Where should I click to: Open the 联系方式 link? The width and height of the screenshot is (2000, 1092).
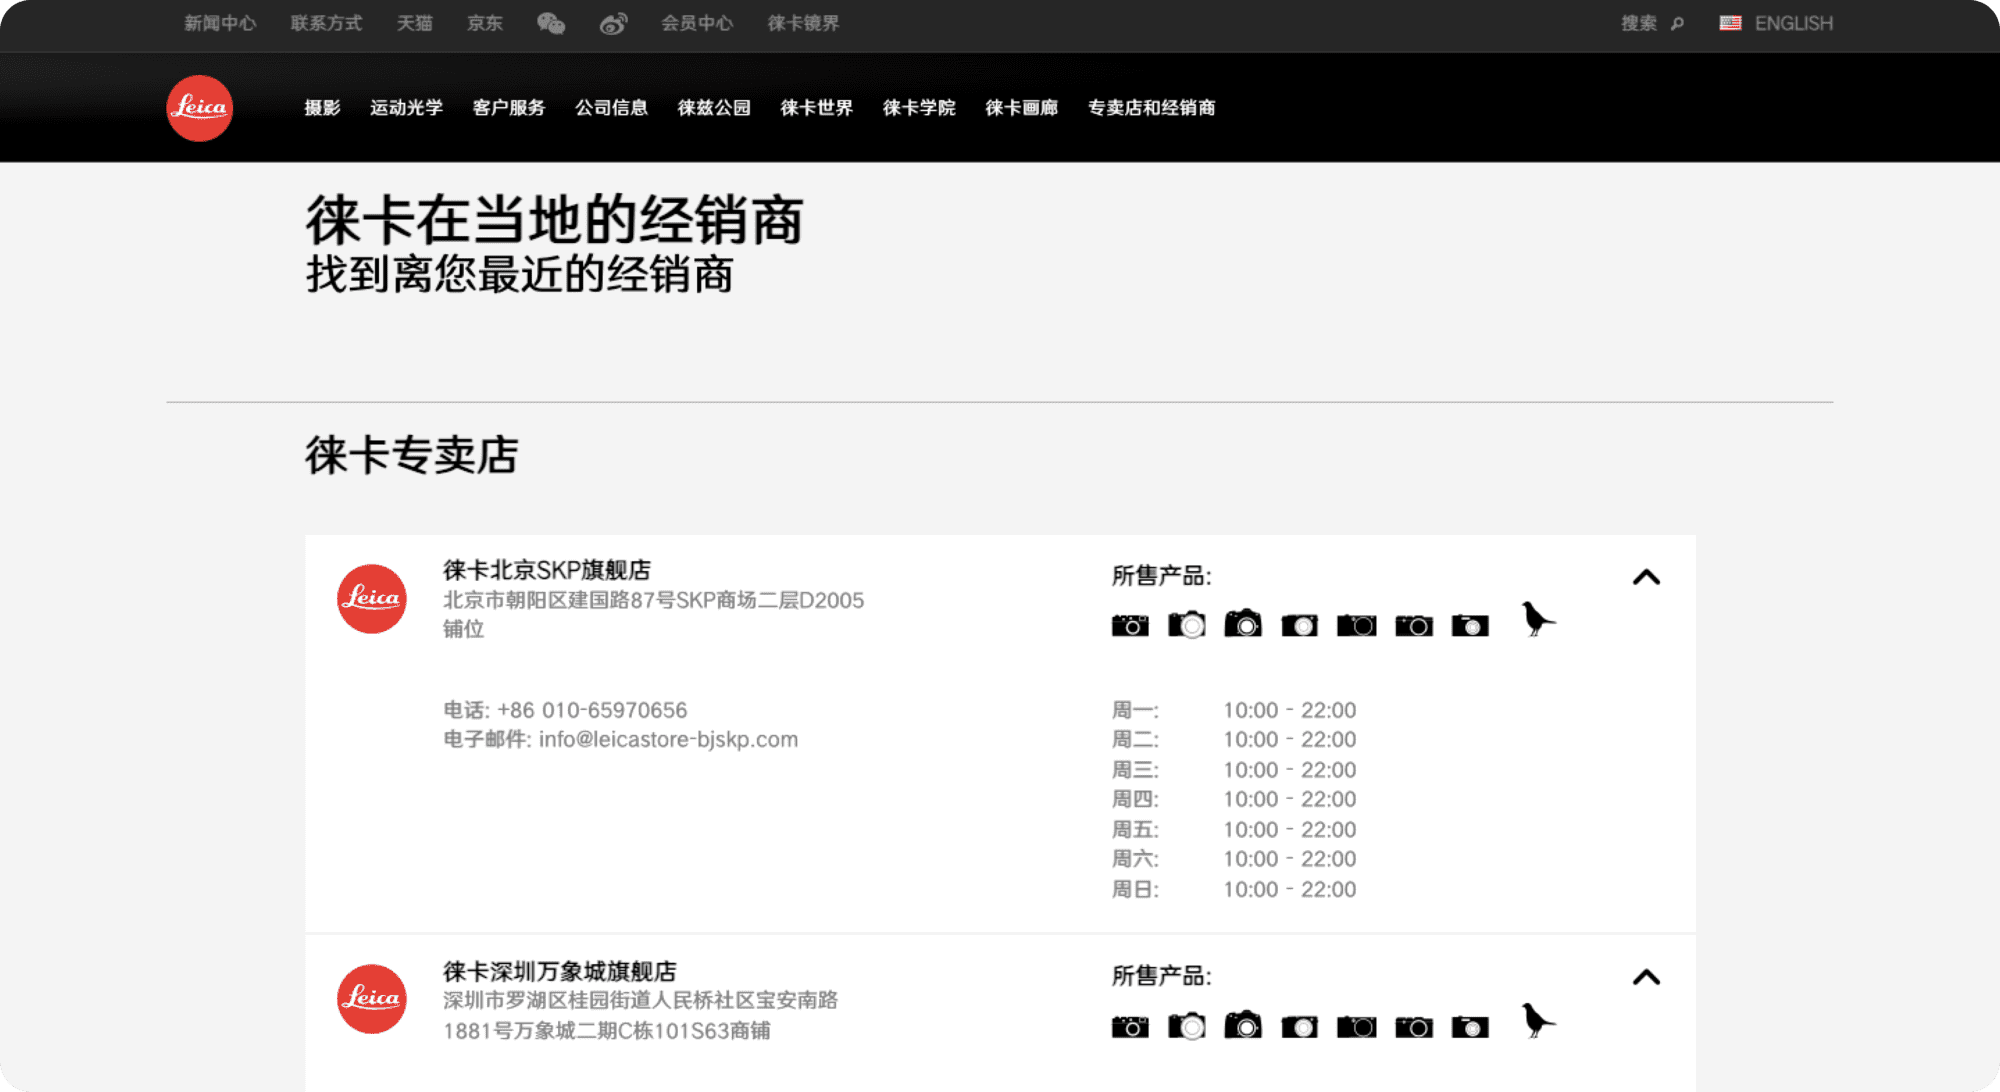click(326, 23)
